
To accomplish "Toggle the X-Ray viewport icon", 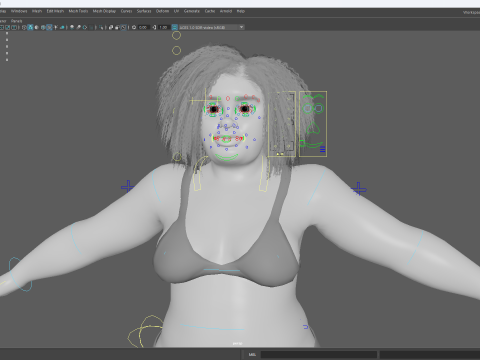I will click(x=111, y=27).
